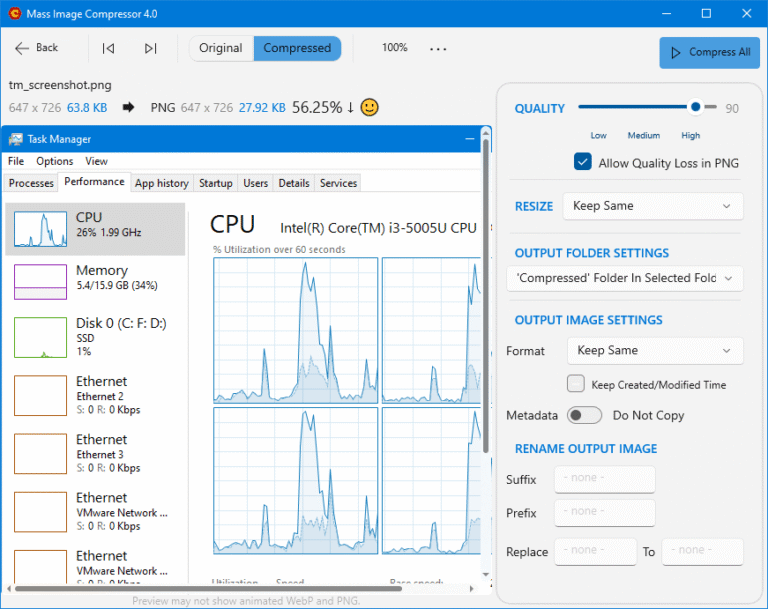The image size is (768, 609).
Task: Click the Performance tab in preview
Action: (94, 182)
